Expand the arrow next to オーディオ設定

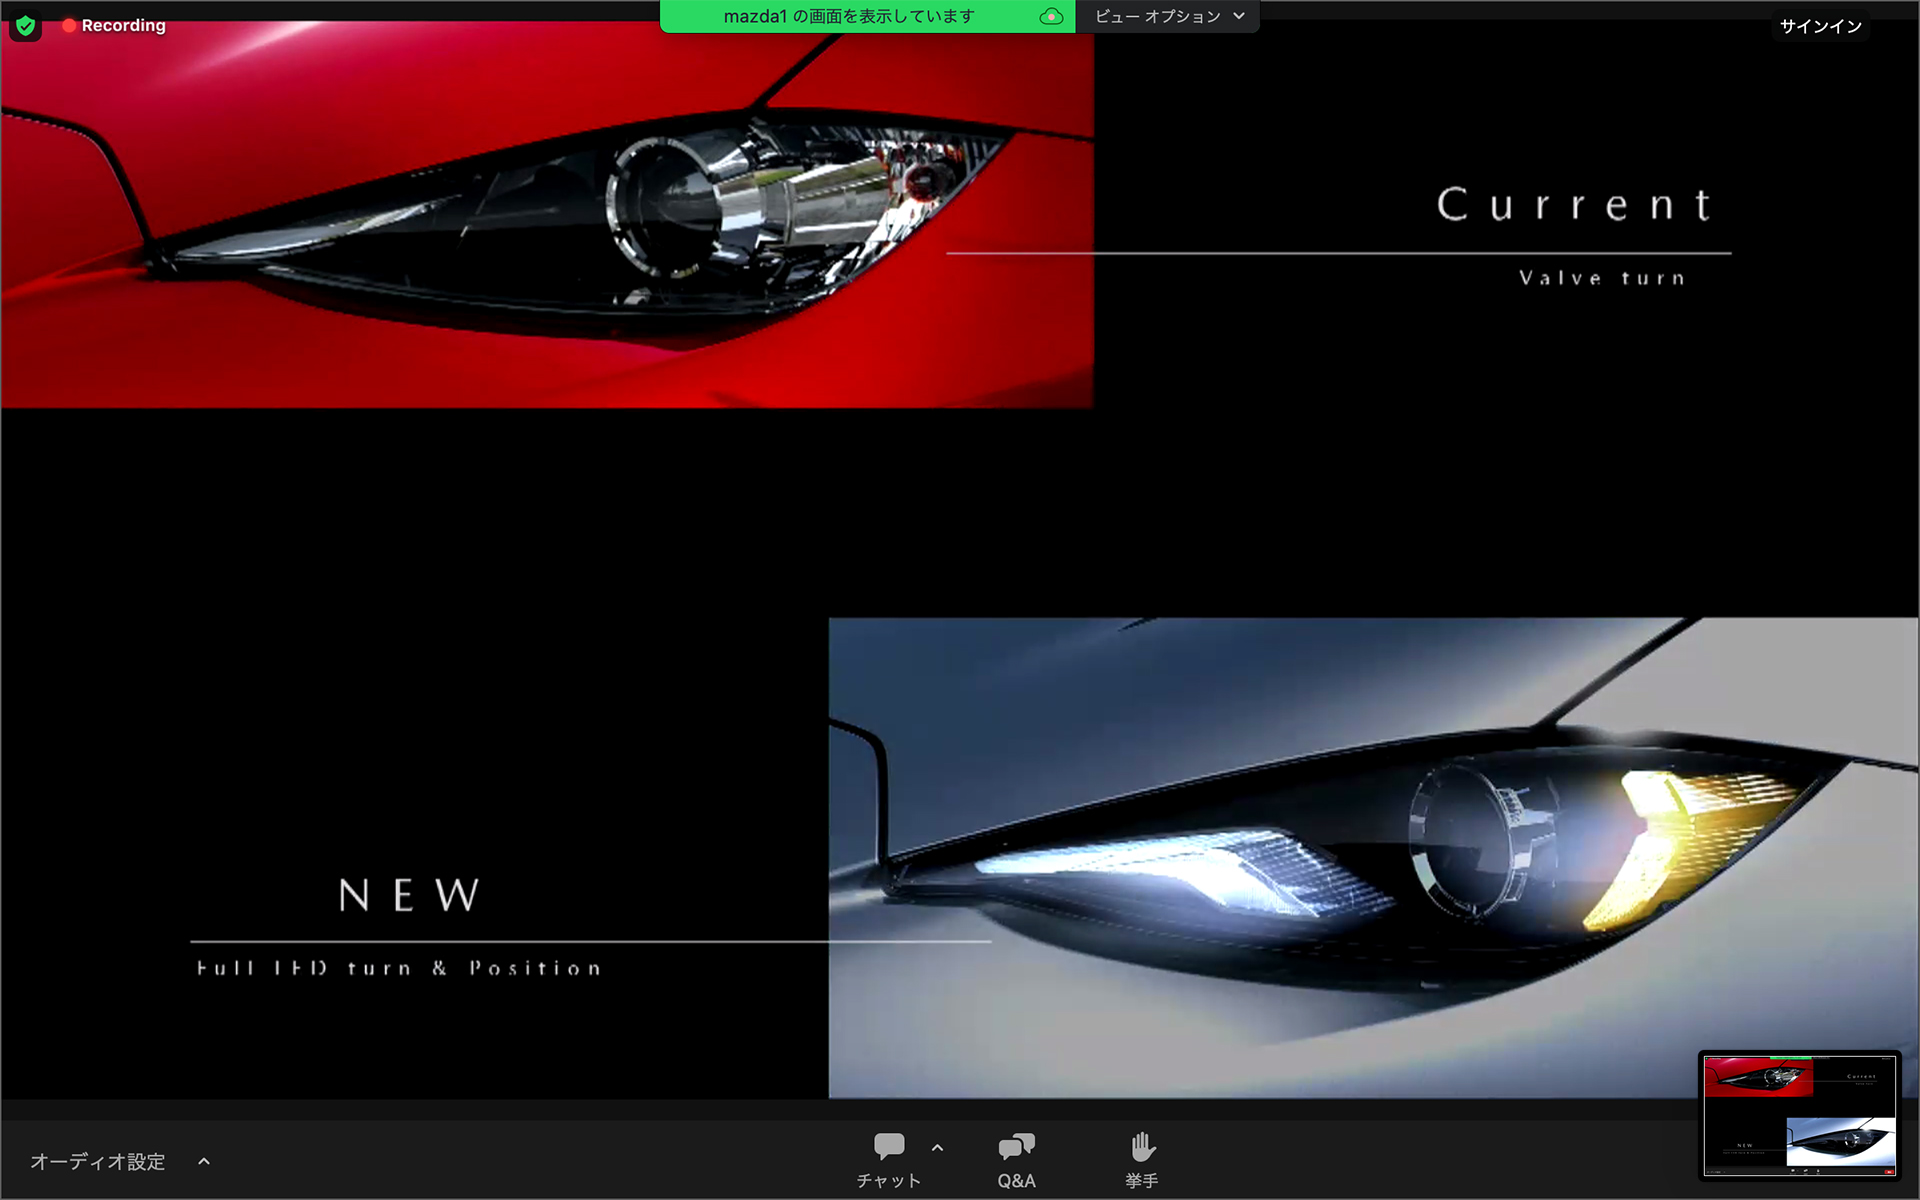click(204, 1161)
